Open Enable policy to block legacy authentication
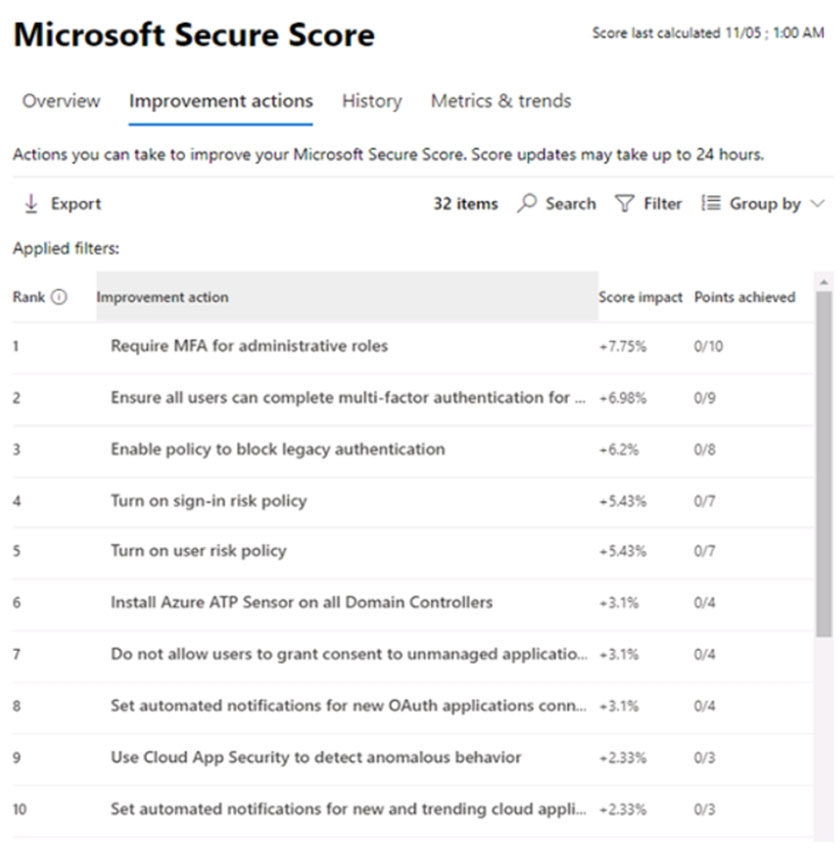This screenshot has height=860, width=840. (277, 449)
